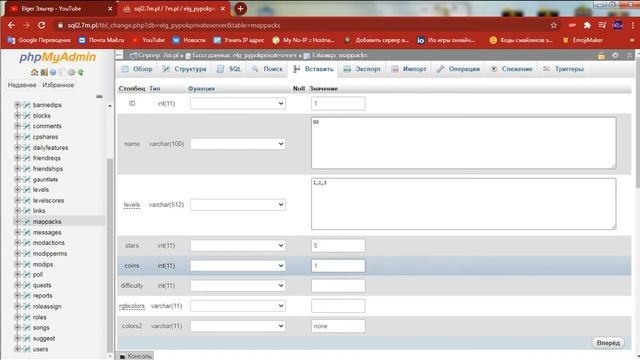Open the function dropdown for rgbcolors

click(238, 306)
